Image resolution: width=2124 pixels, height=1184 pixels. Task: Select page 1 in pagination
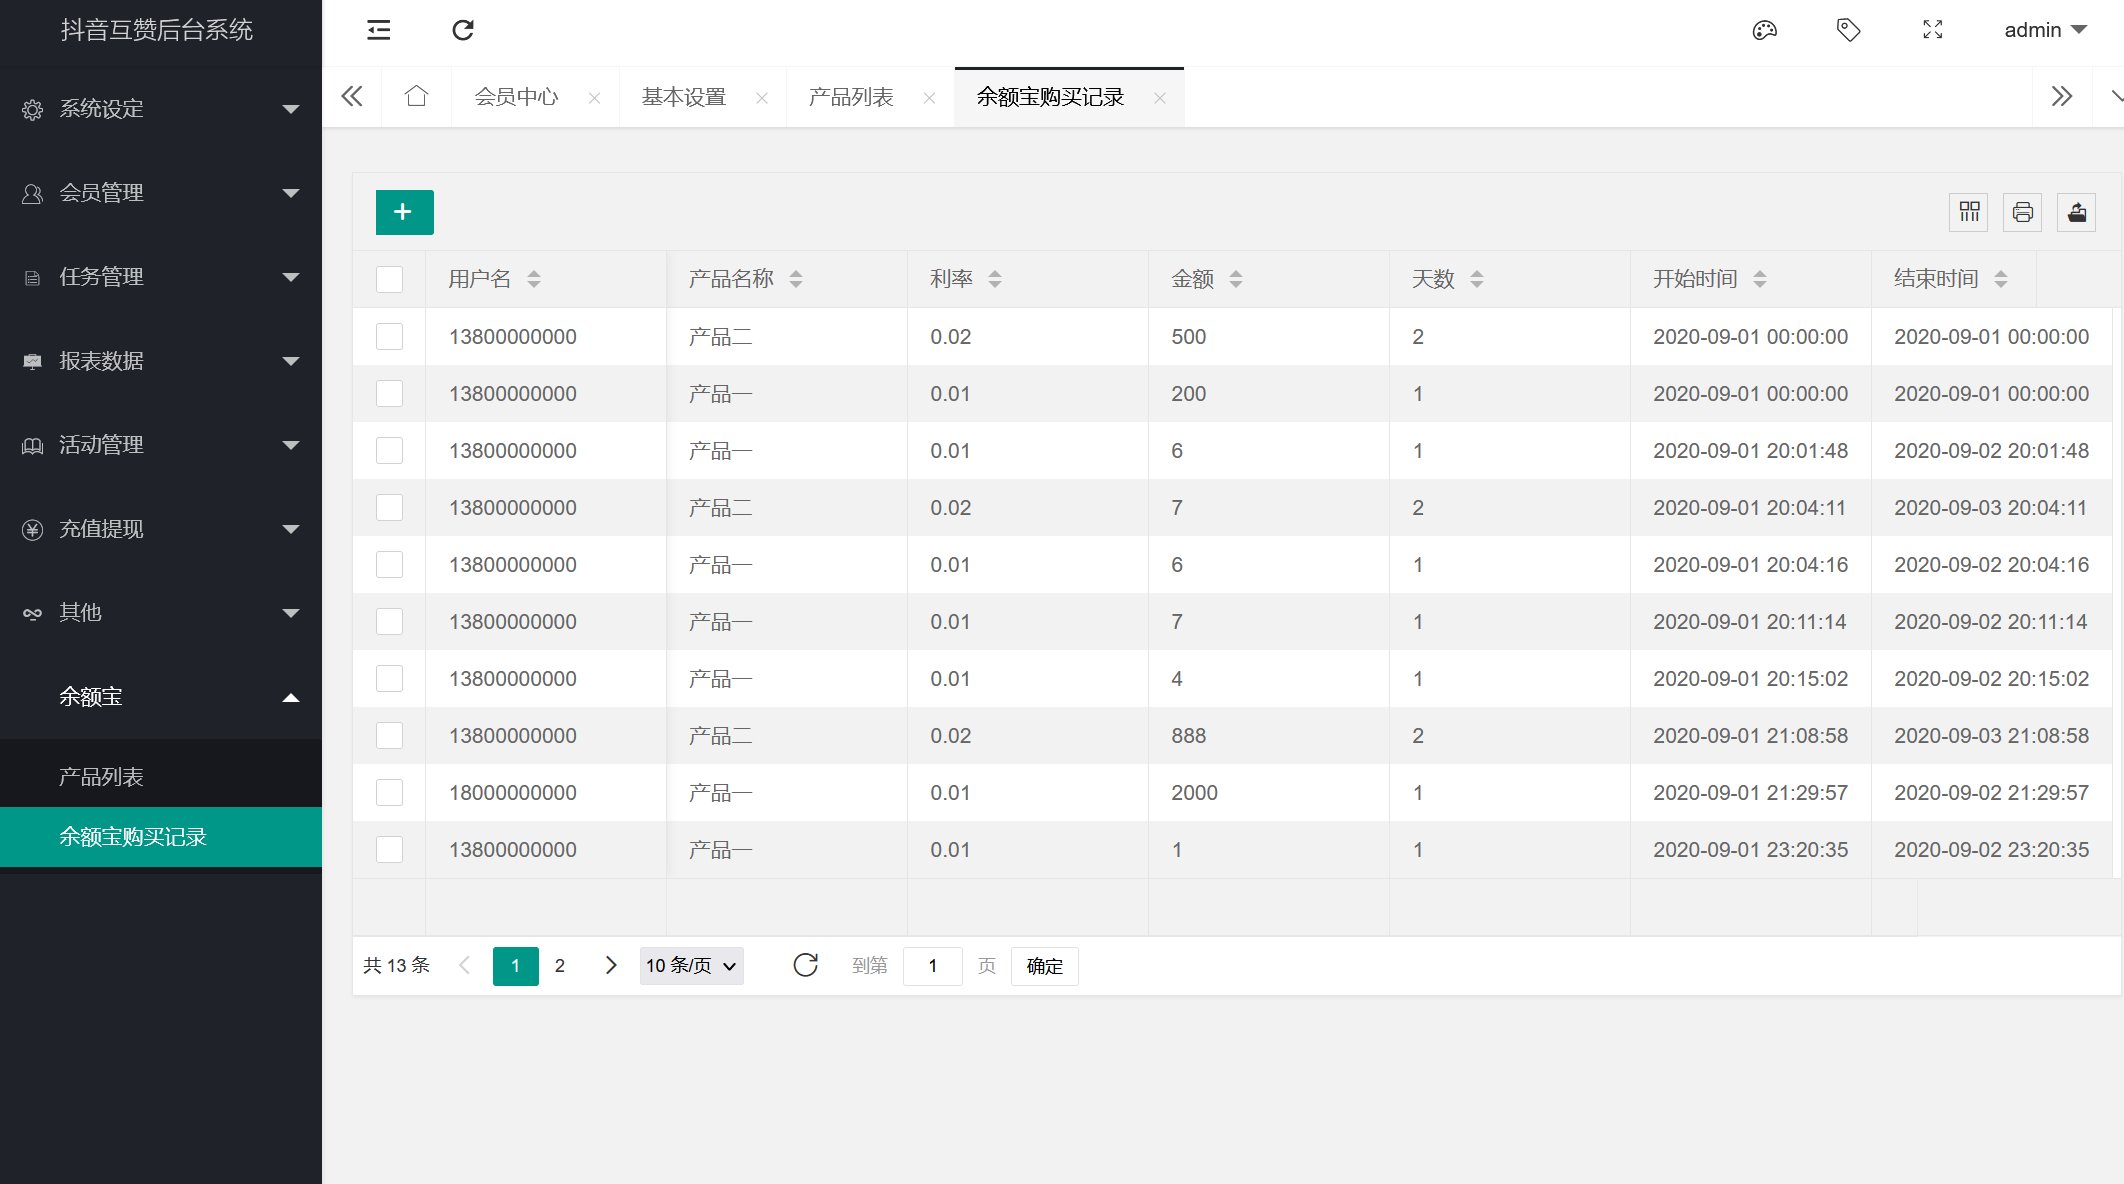[x=516, y=965]
